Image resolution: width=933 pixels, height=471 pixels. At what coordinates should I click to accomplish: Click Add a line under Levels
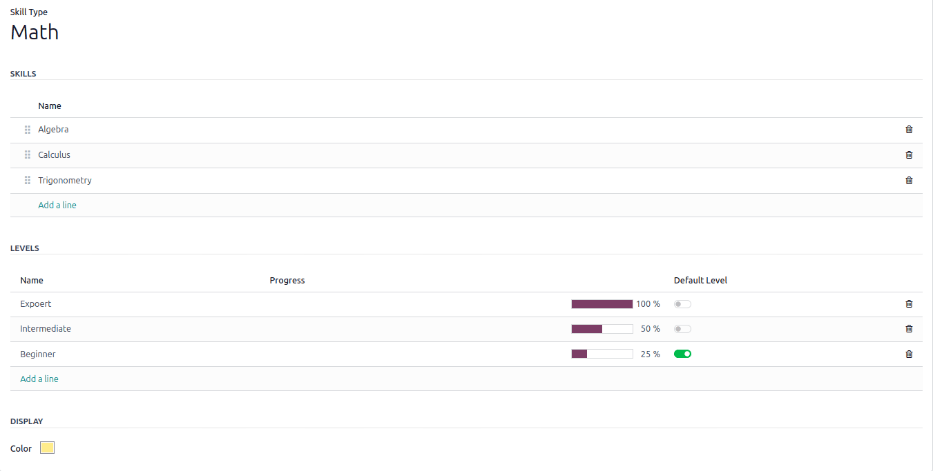pyautogui.click(x=39, y=379)
